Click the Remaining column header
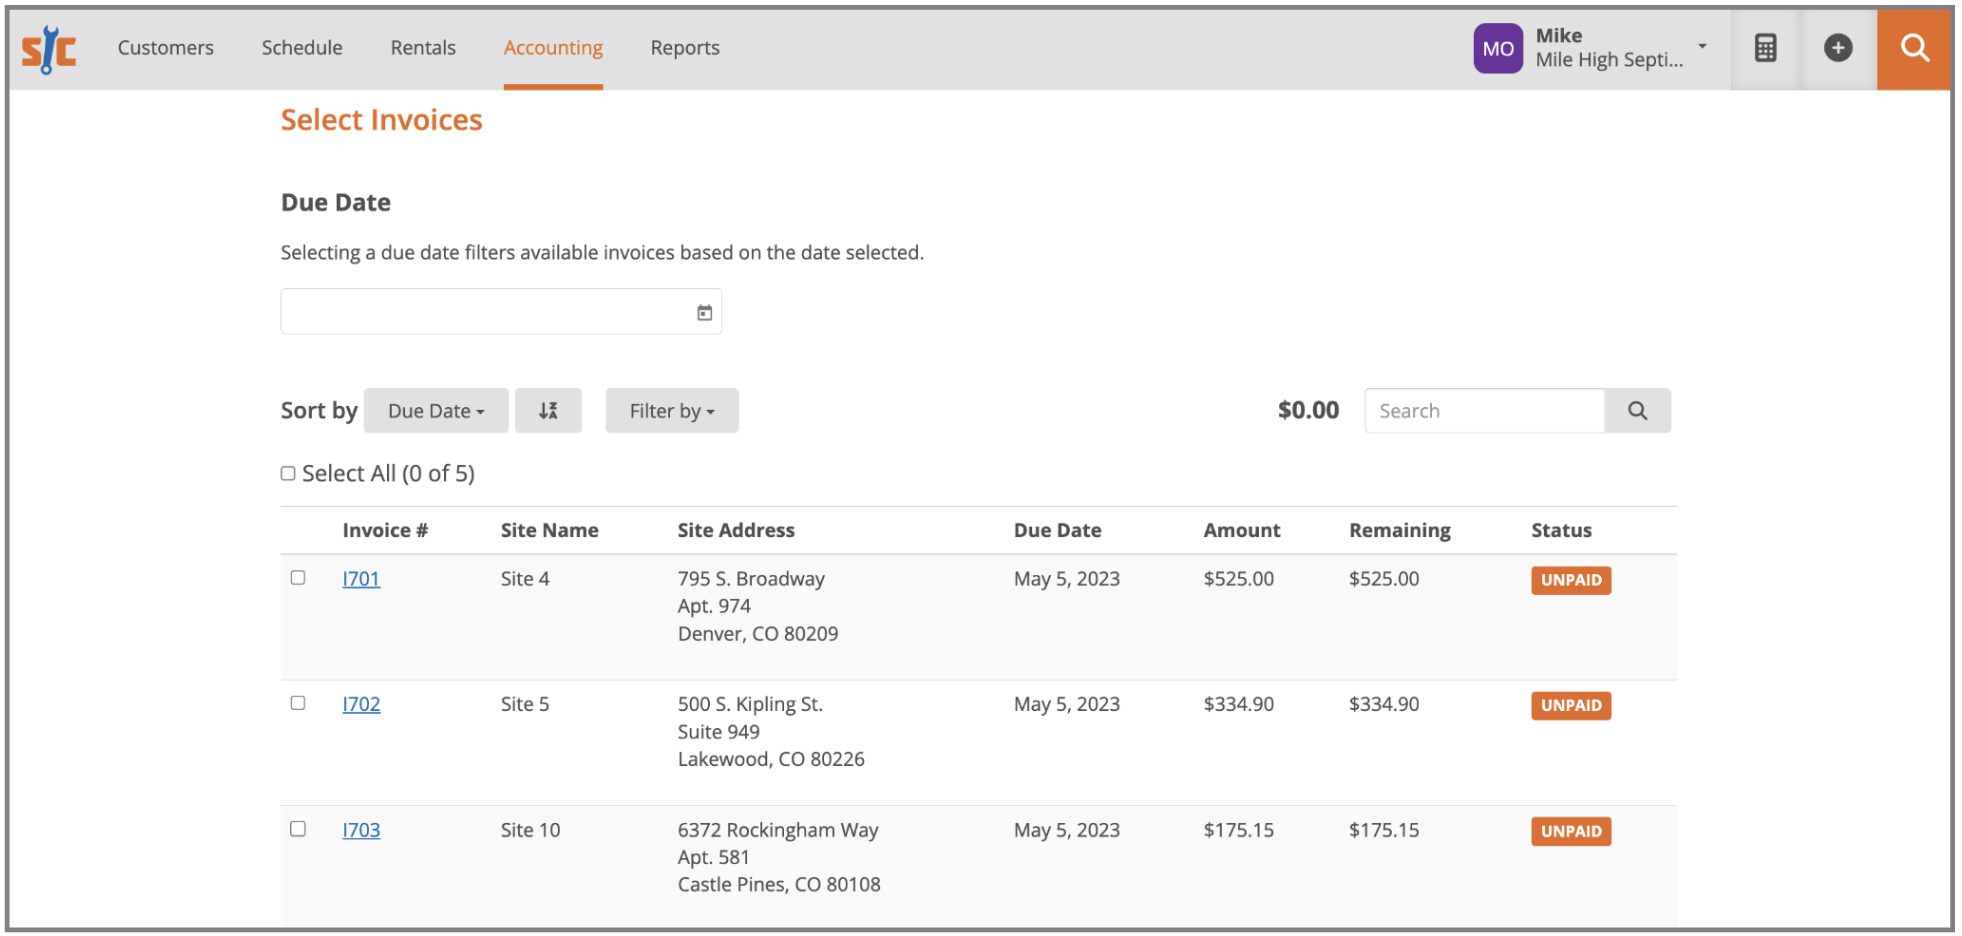Image resolution: width=1962 pixels, height=936 pixels. (x=1399, y=531)
